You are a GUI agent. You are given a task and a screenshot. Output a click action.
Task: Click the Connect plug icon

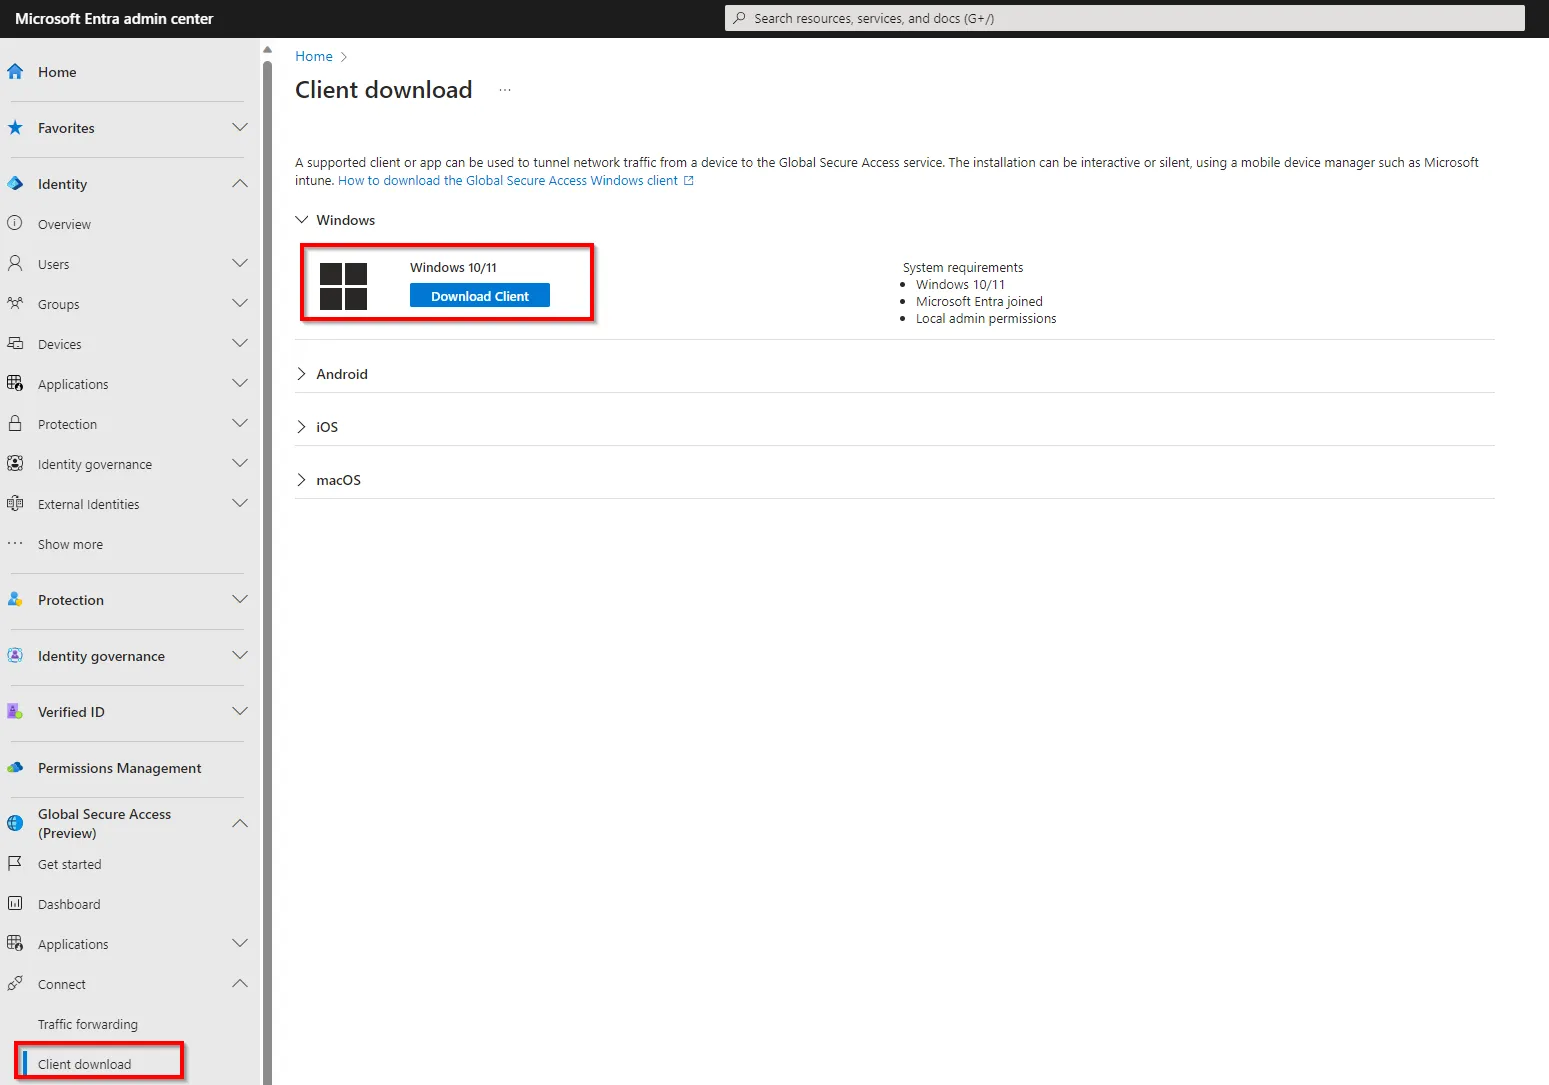(15, 984)
